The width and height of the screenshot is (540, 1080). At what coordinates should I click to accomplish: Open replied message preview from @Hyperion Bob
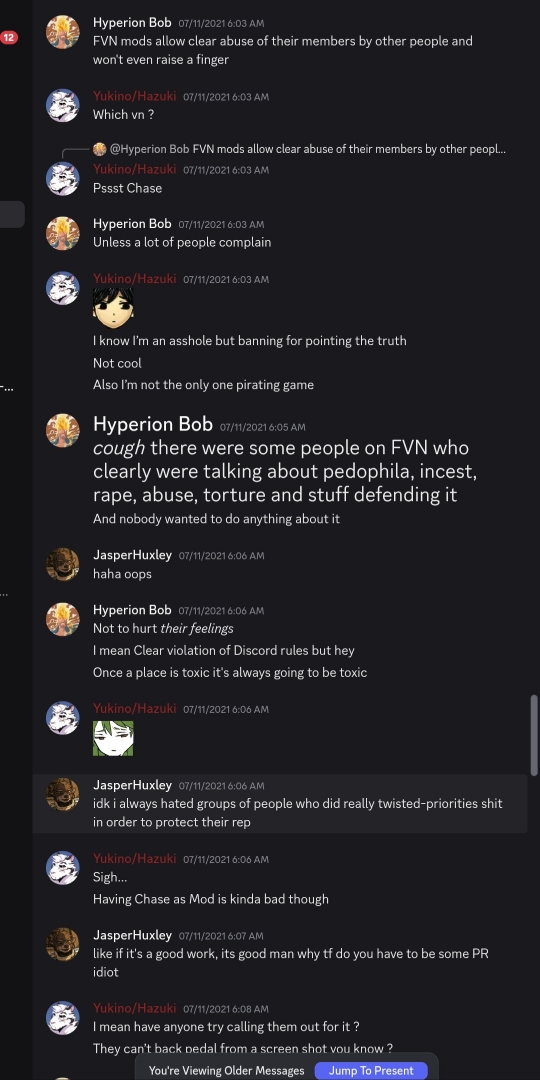(x=300, y=149)
